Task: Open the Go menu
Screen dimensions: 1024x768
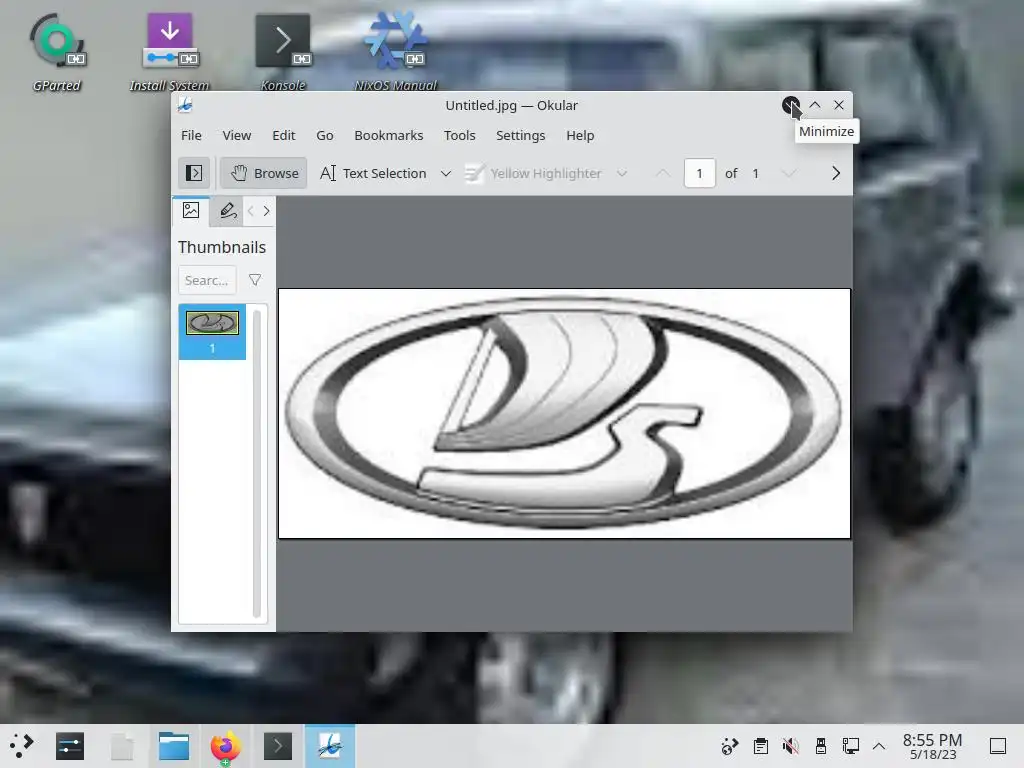Action: pos(325,135)
